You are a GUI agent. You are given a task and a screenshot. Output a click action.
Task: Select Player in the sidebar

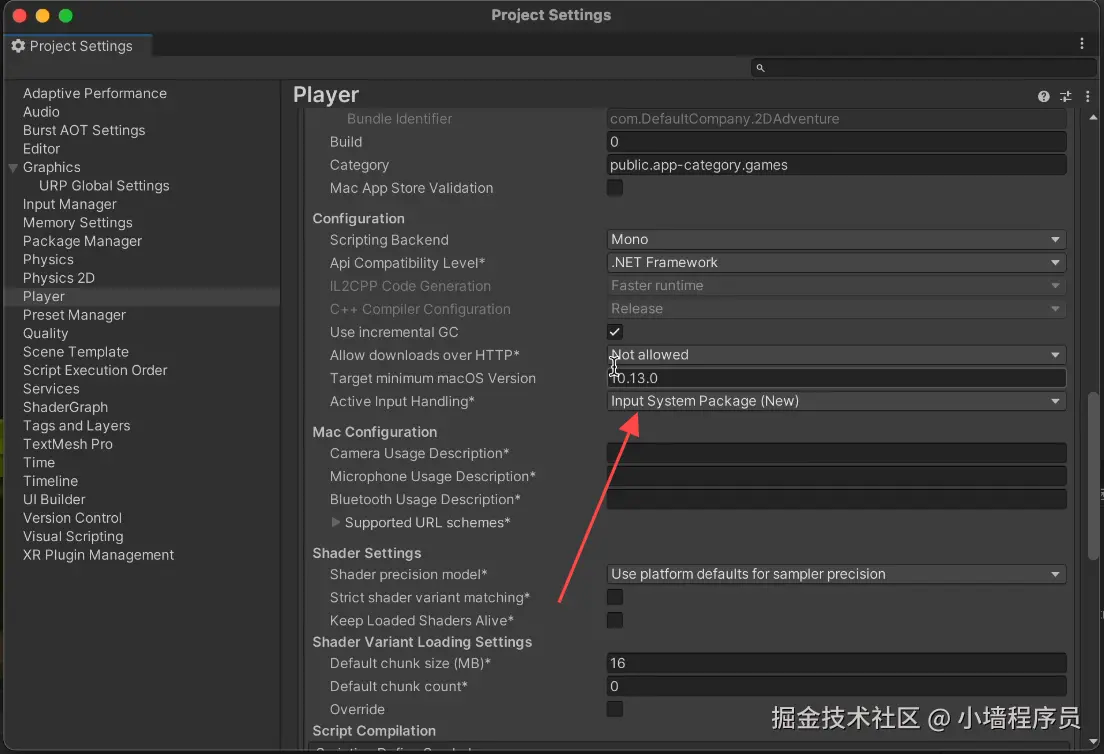click(x=44, y=296)
